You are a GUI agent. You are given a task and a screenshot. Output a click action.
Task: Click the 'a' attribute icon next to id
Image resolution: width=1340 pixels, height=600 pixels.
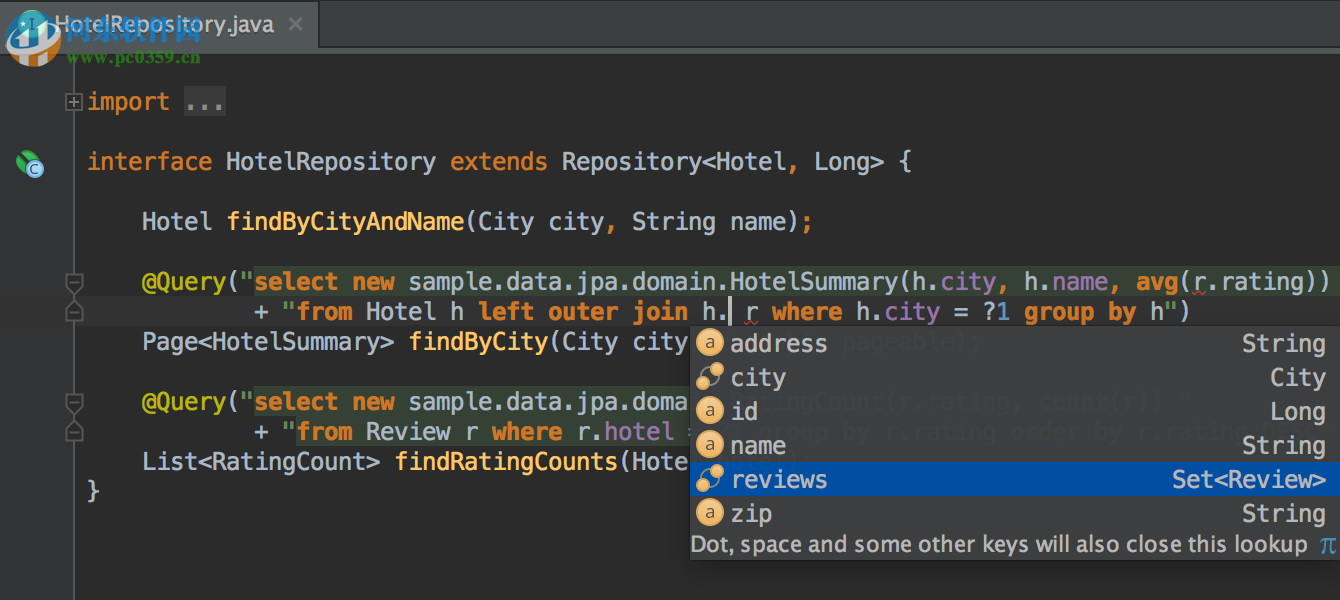710,411
